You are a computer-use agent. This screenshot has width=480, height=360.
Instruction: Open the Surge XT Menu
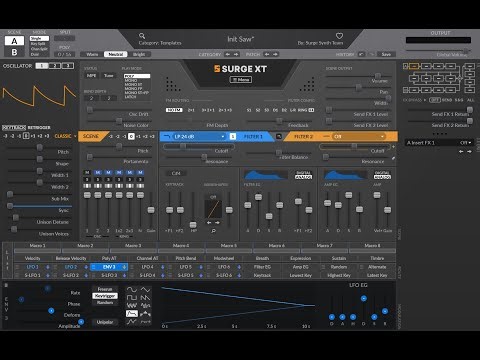(240, 80)
